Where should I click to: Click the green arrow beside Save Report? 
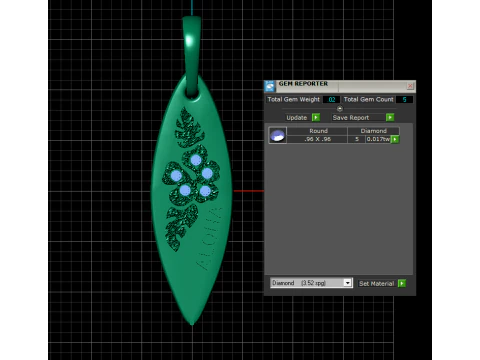(390, 117)
